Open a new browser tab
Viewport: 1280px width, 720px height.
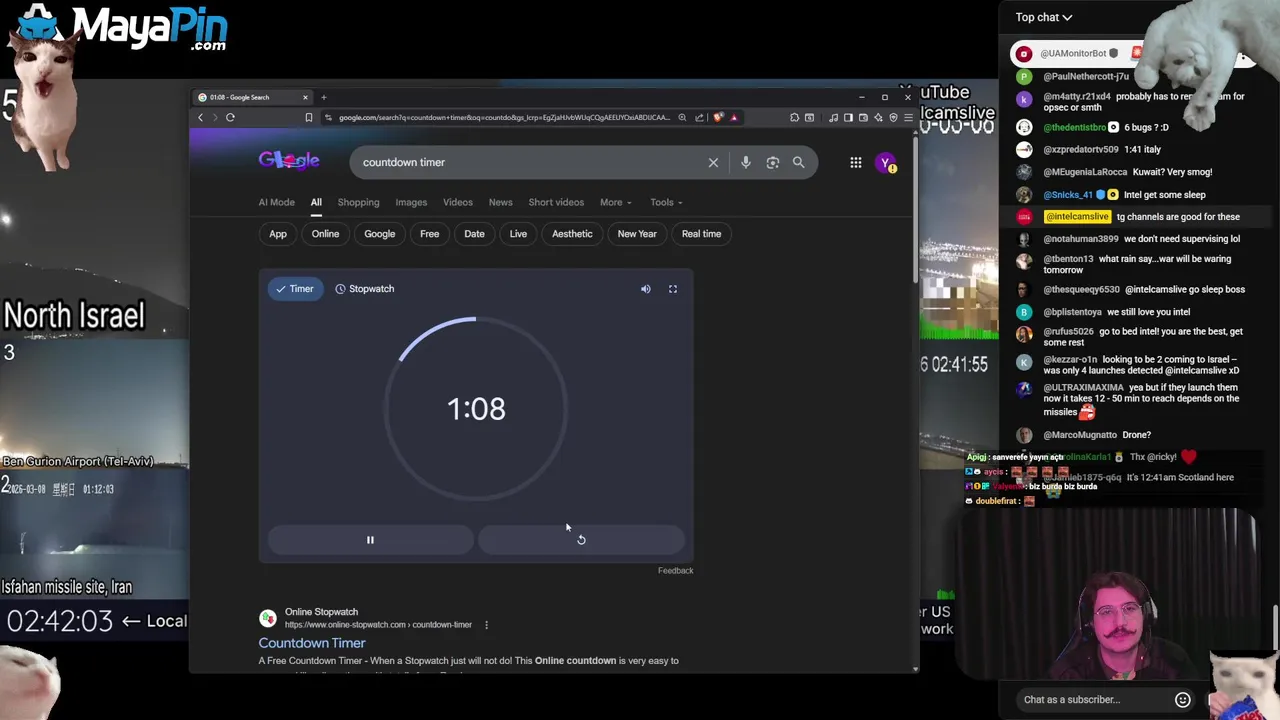[x=323, y=97]
